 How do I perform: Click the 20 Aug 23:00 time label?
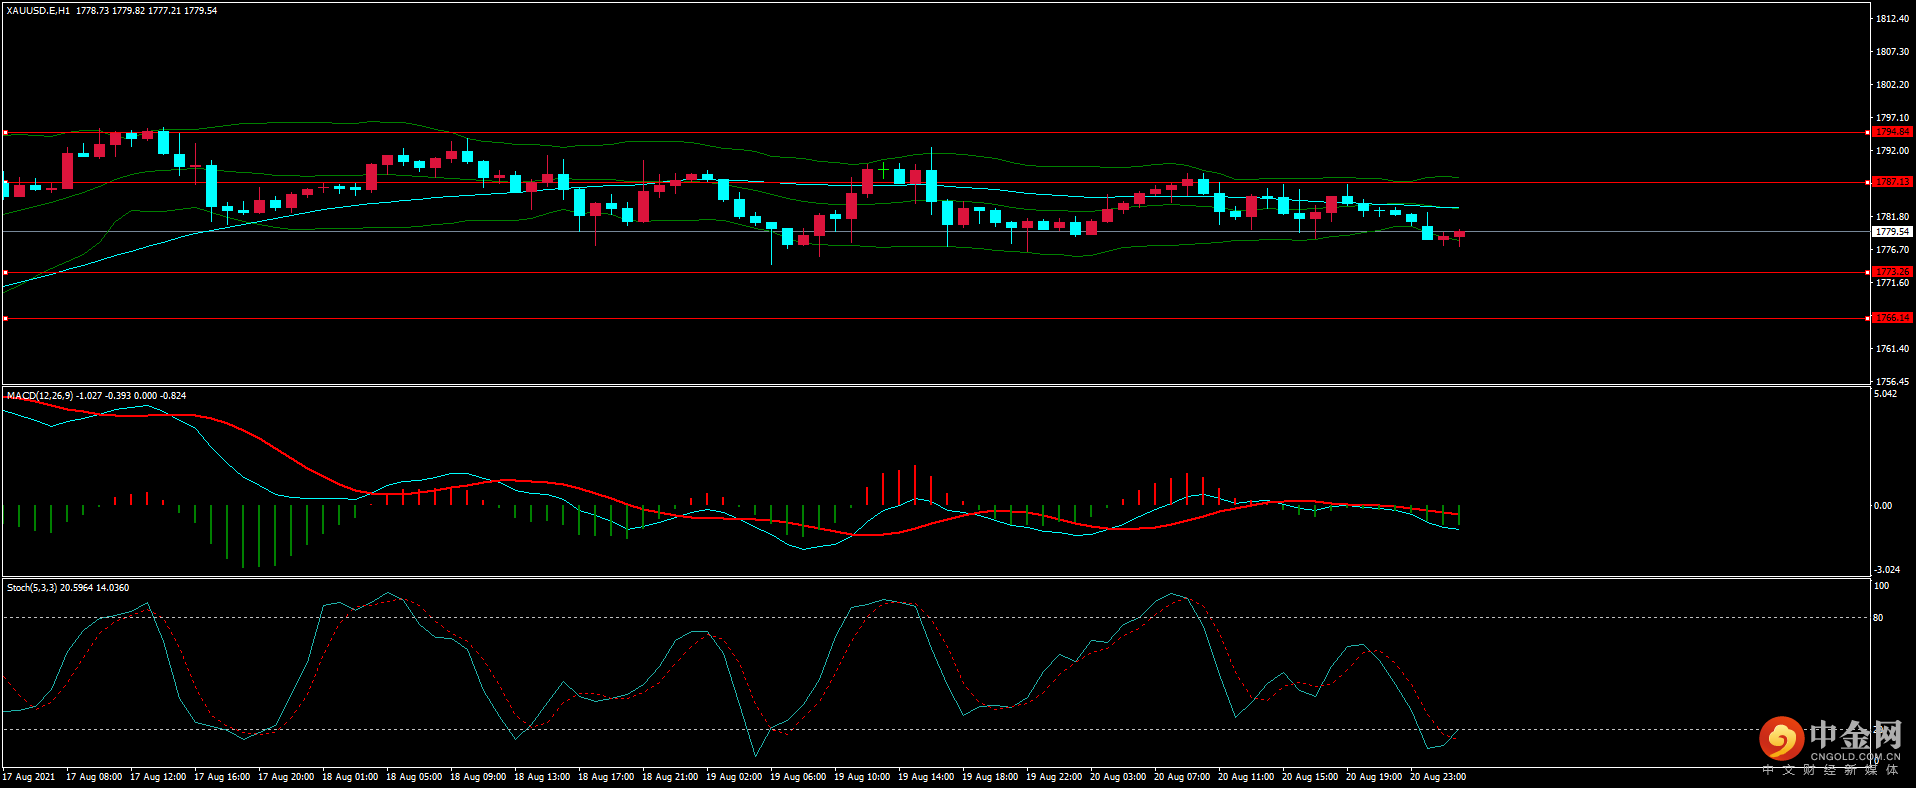point(1438,777)
